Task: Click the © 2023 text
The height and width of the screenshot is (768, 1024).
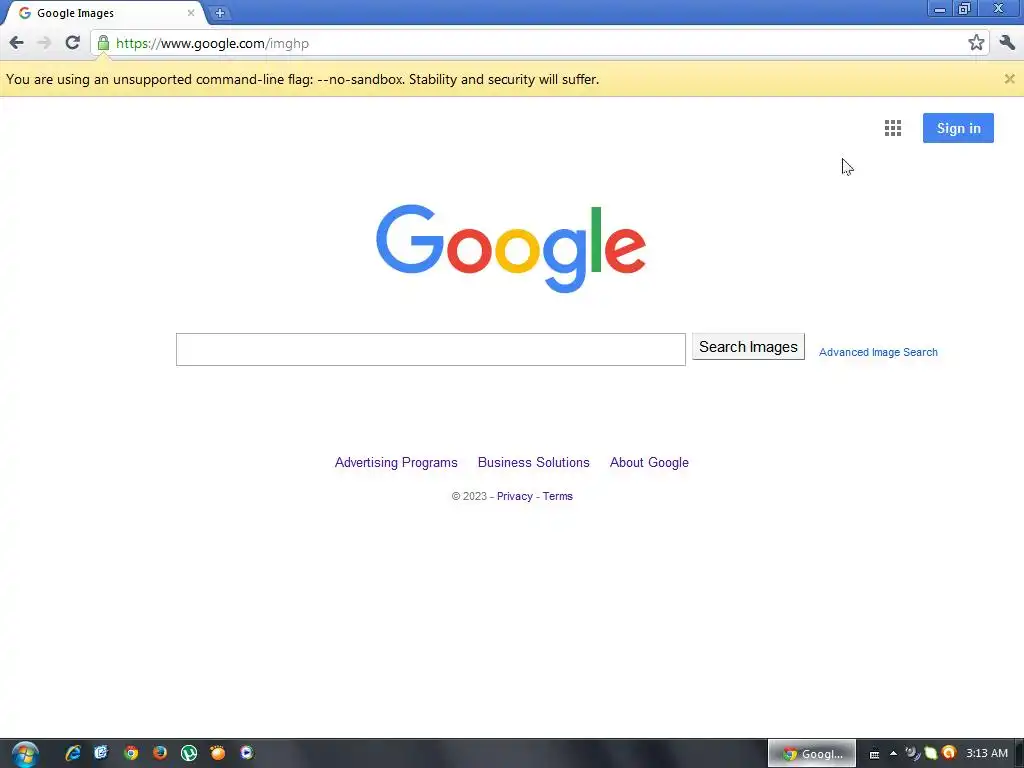Action: (469, 496)
